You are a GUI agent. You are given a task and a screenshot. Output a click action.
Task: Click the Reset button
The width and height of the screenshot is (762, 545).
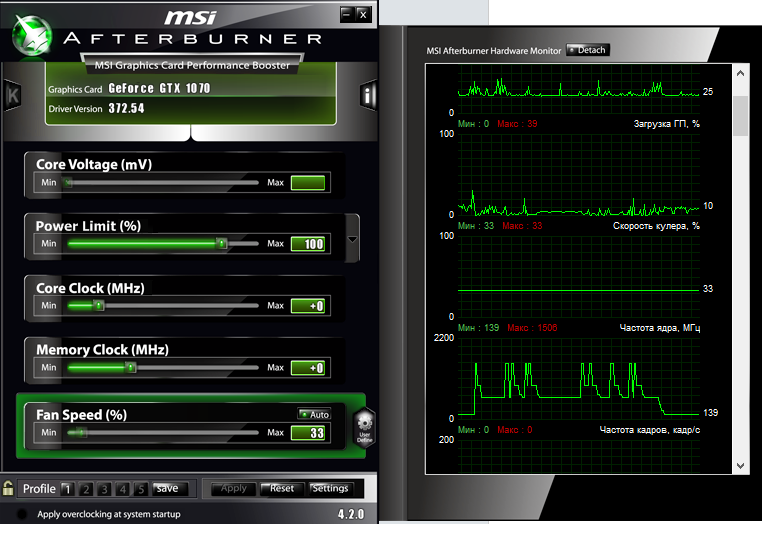[x=282, y=488]
